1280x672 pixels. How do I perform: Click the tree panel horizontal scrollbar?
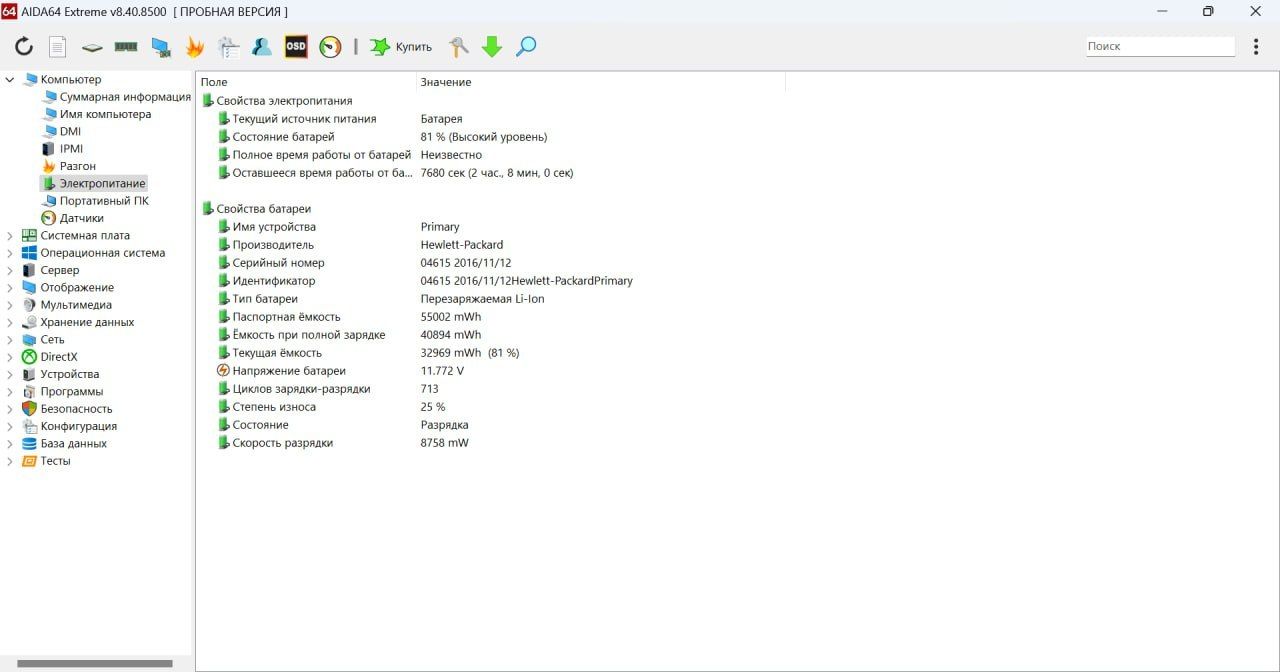click(95, 664)
